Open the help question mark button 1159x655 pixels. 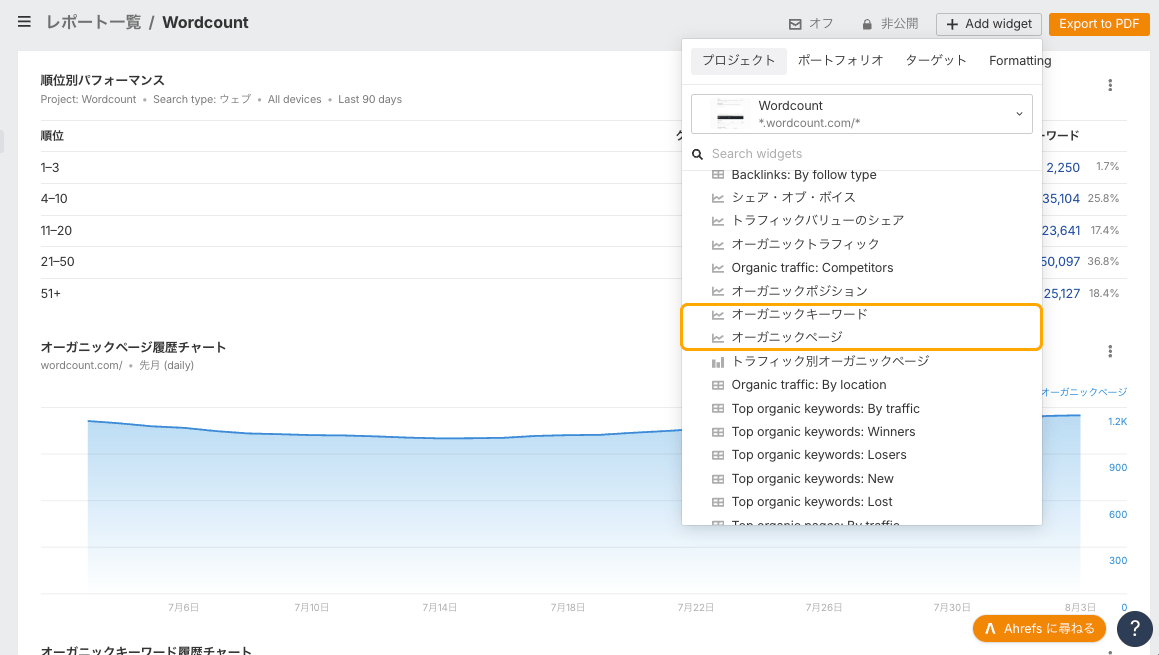tap(1135, 628)
